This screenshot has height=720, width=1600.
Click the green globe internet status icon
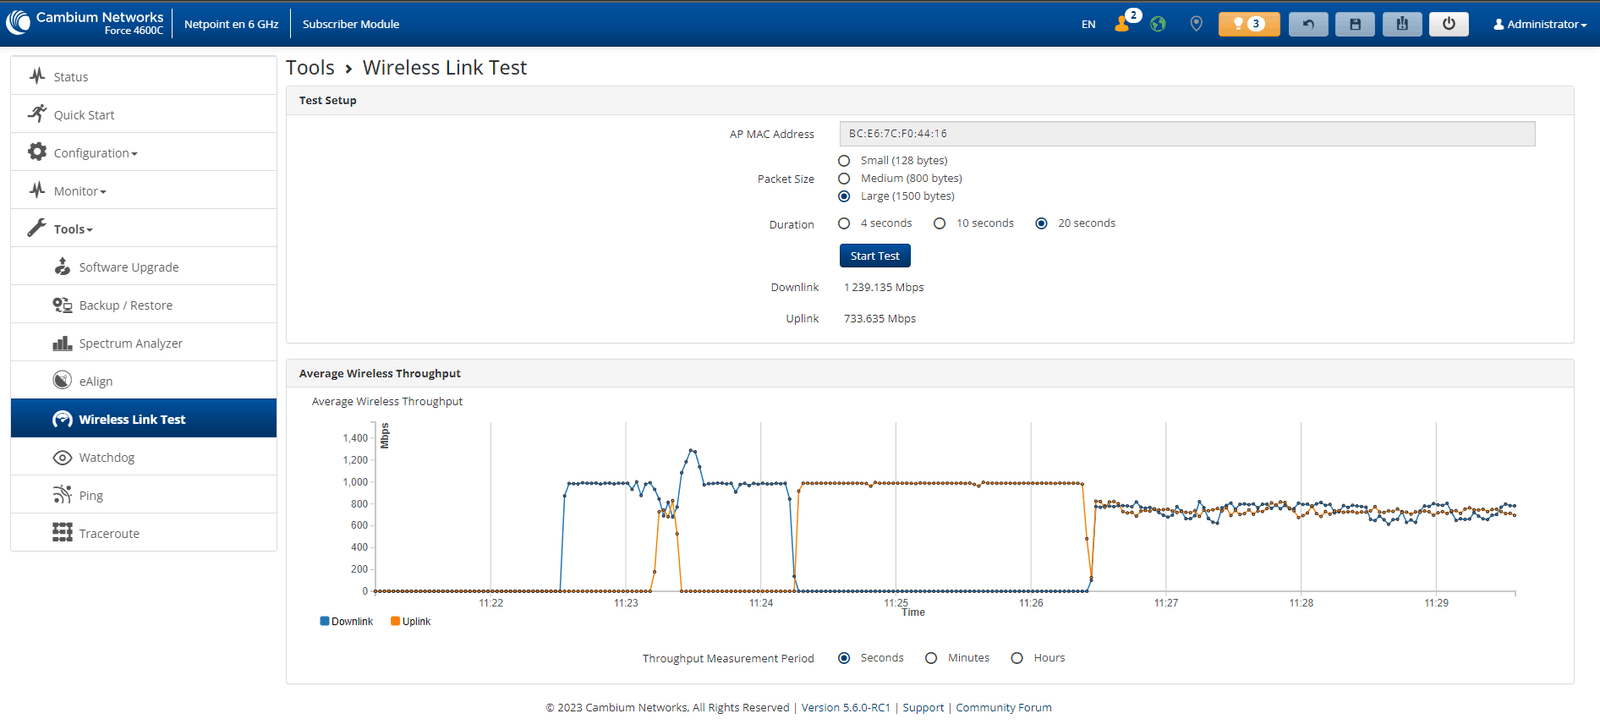pos(1158,24)
